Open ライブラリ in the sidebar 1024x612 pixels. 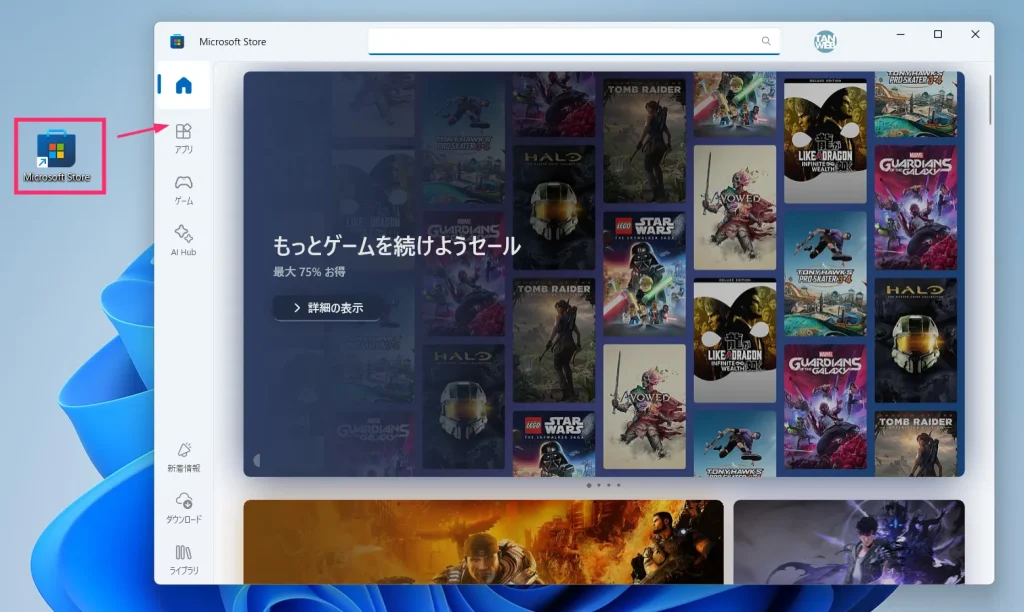[184, 560]
